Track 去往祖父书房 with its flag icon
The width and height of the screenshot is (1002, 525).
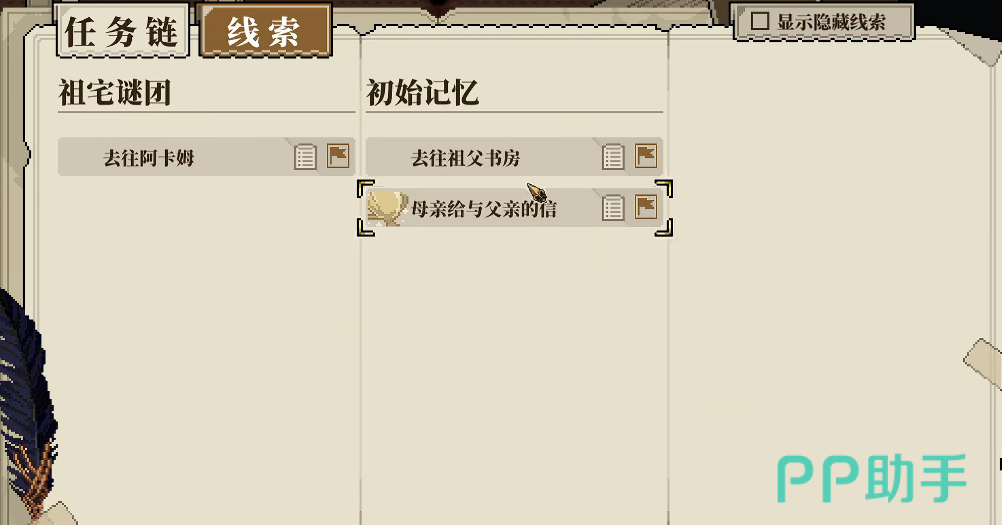[x=646, y=156]
